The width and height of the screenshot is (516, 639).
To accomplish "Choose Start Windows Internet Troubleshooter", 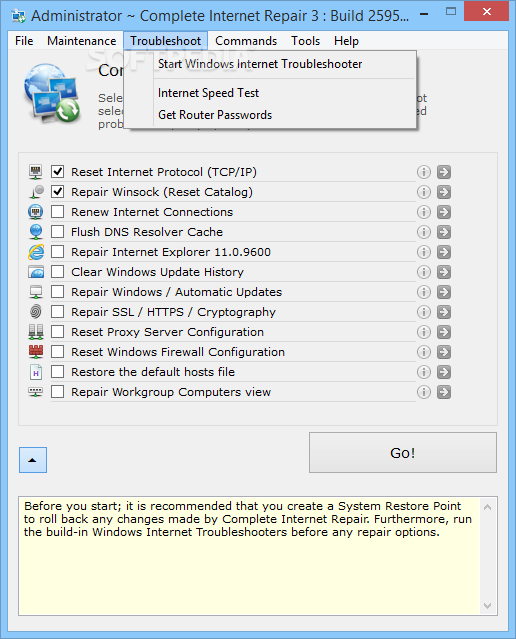I will click(270, 64).
